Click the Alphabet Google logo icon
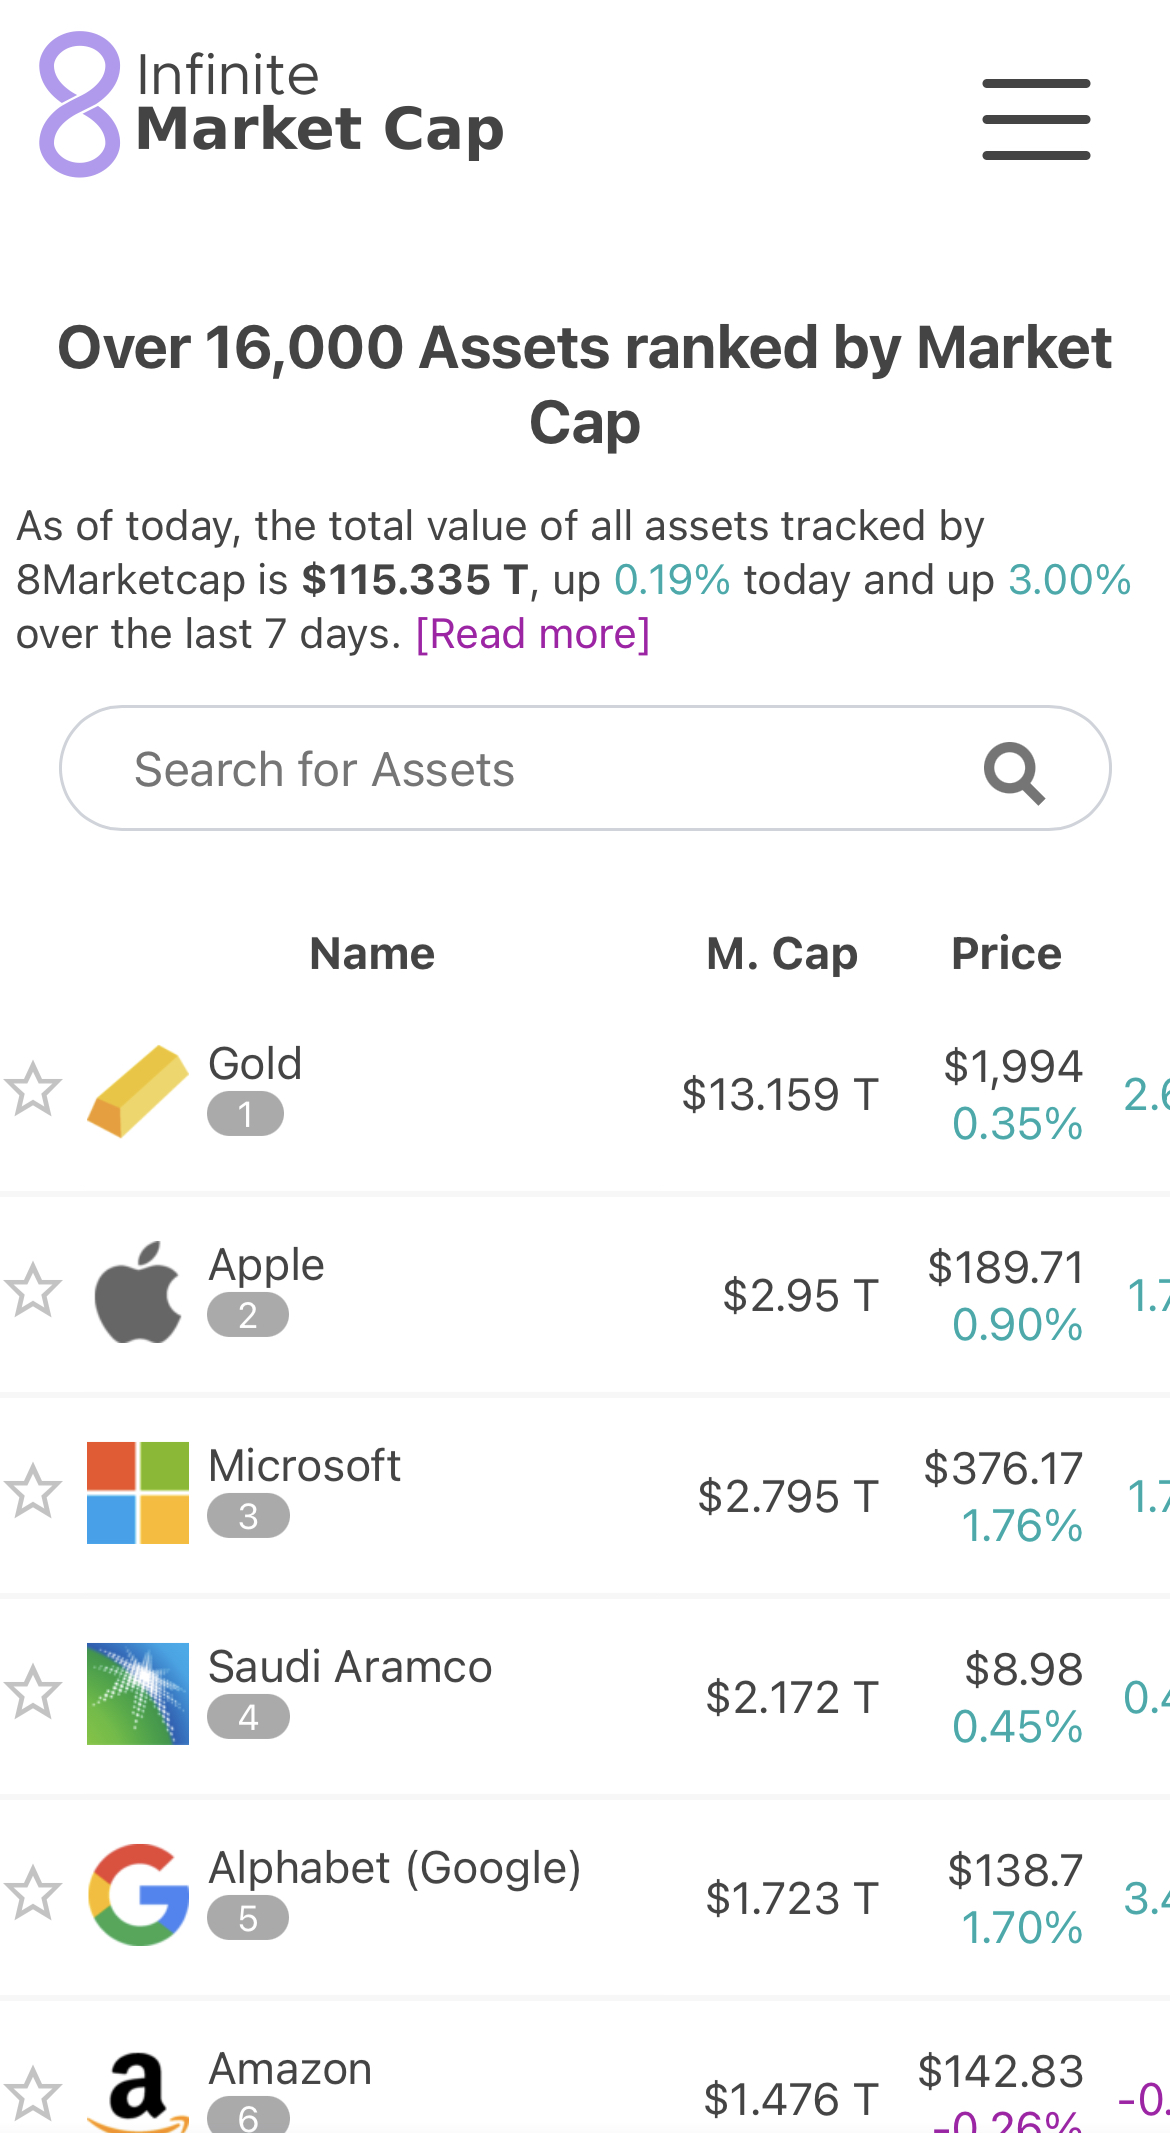This screenshot has width=1170, height=2133. [x=138, y=1895]
